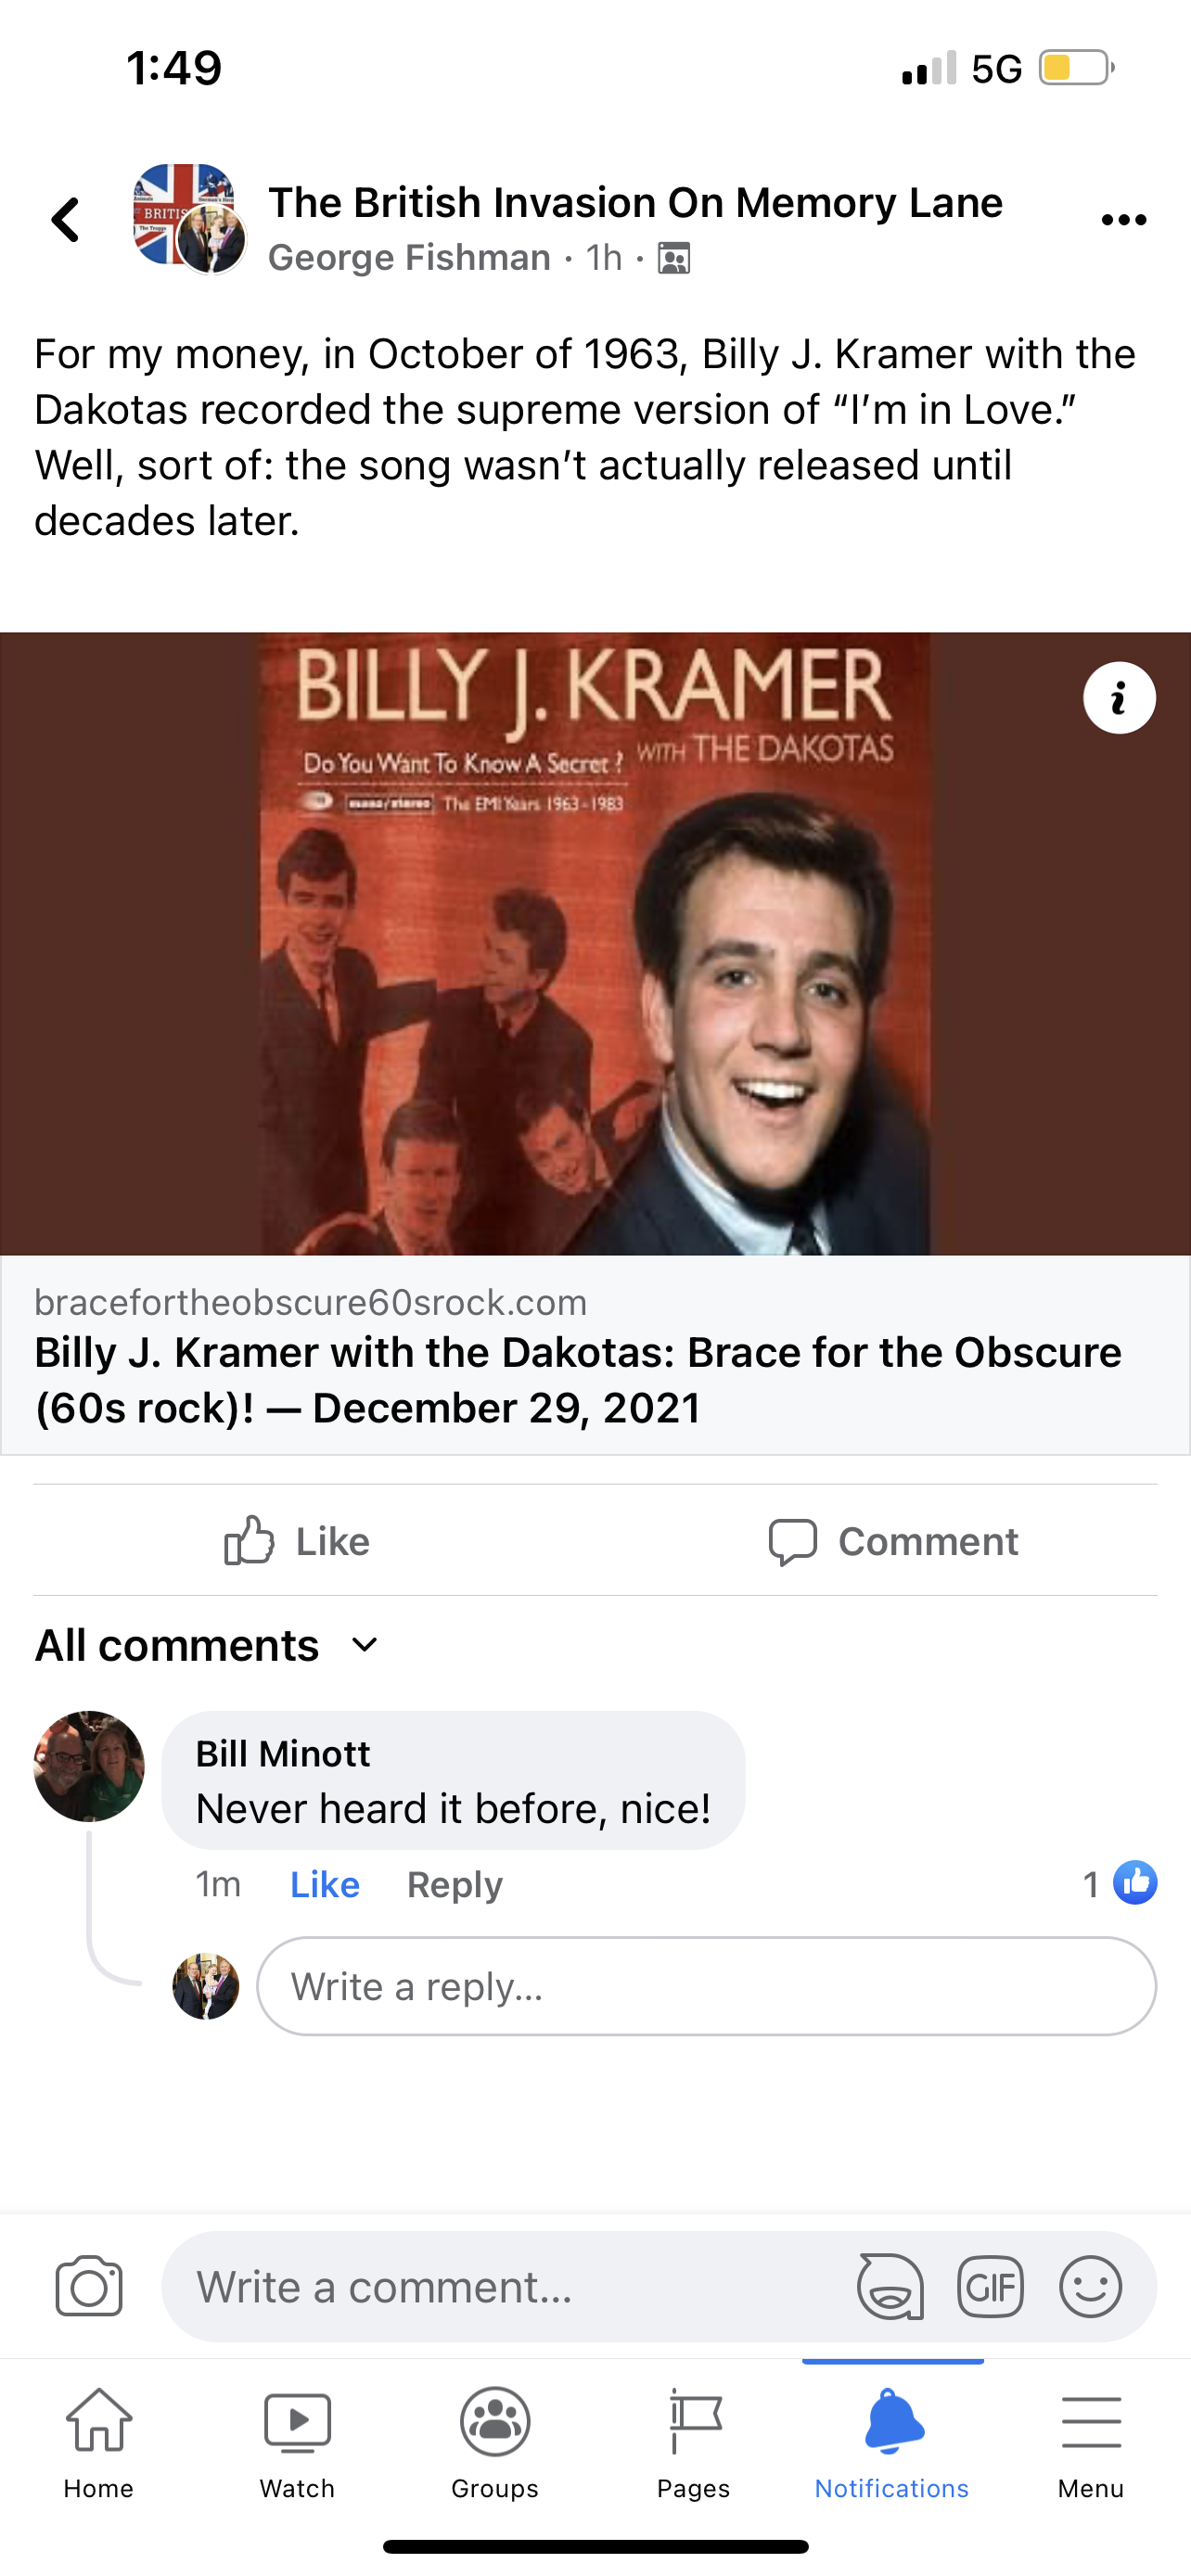Open the three-dot post options menu
The image size is (1191, 2576).
1123,220
